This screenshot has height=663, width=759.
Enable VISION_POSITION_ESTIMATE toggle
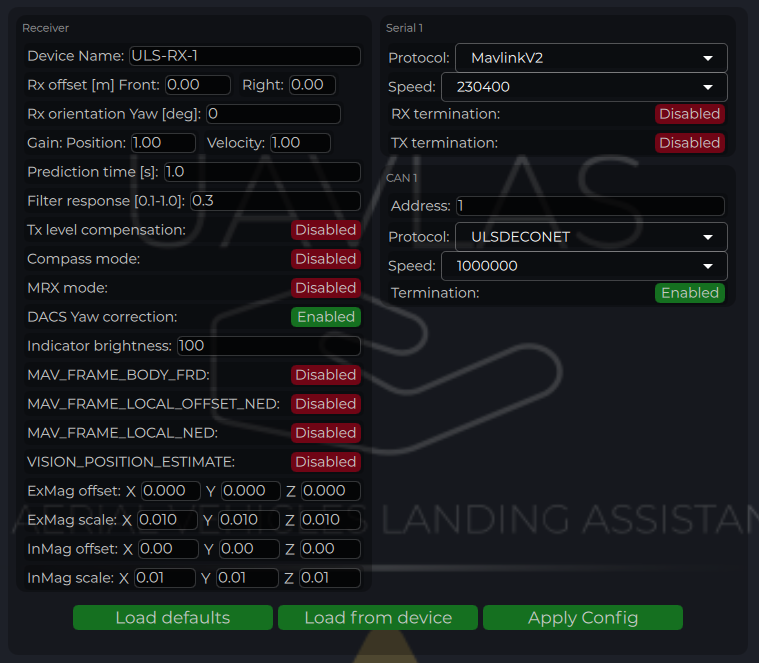tap(326, 462)
